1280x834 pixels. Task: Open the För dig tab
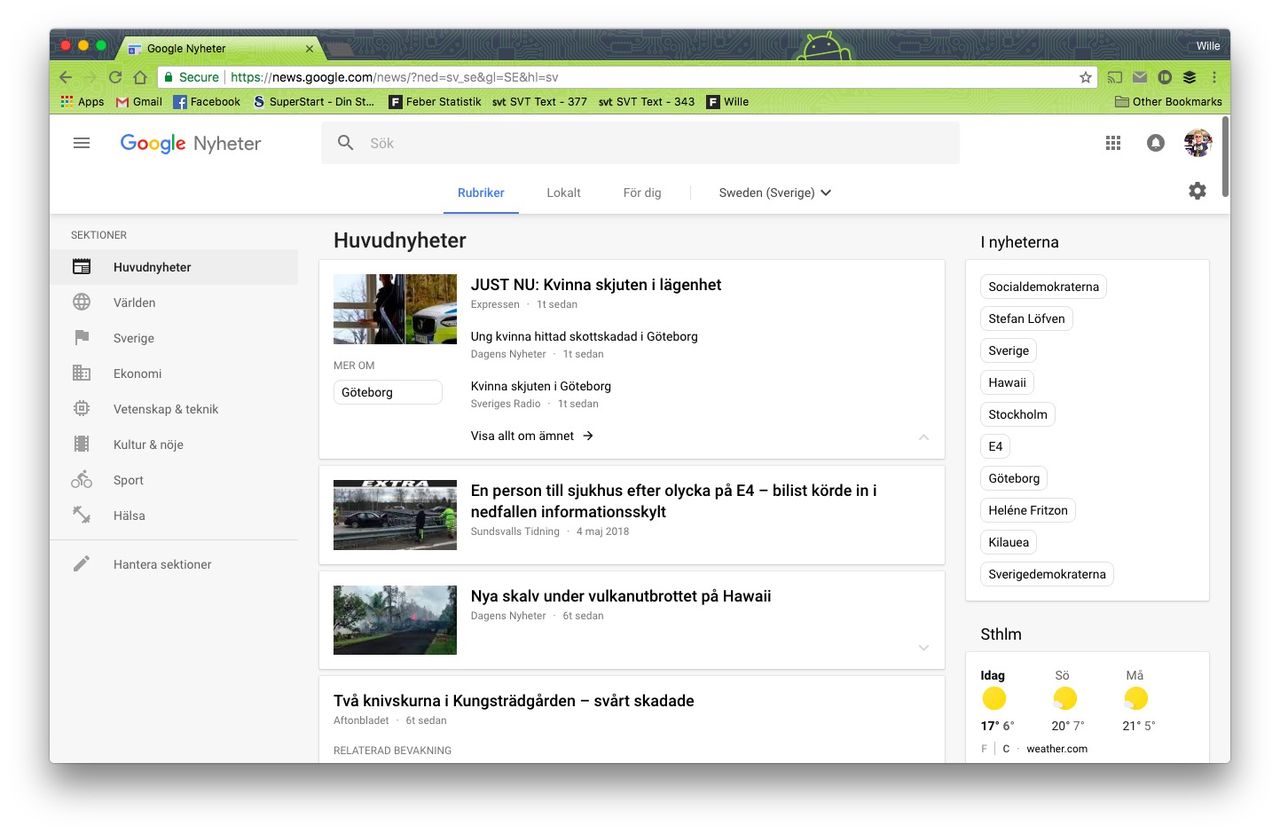coord(642,192)
